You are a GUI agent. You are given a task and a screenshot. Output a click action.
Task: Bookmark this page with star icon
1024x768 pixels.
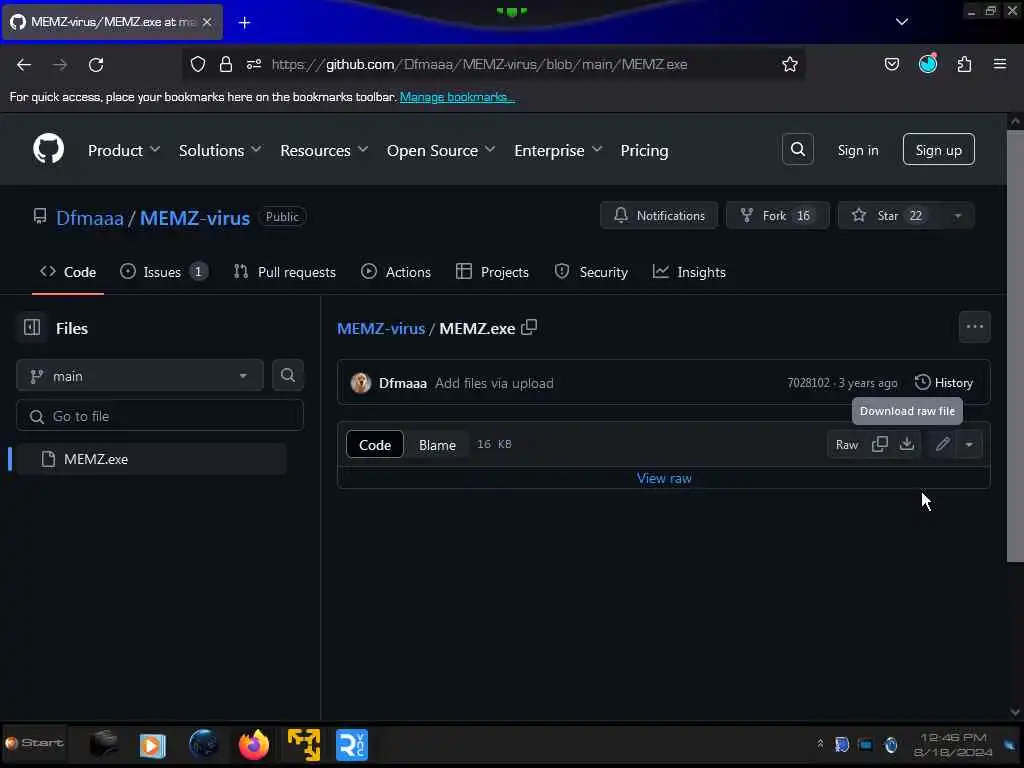click(790, 64)
